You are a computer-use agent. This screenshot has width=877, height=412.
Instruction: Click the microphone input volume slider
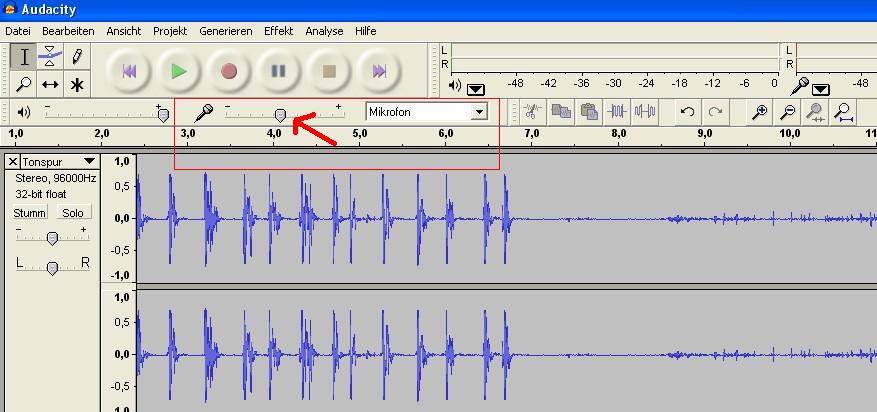click(x=281, y=114)
